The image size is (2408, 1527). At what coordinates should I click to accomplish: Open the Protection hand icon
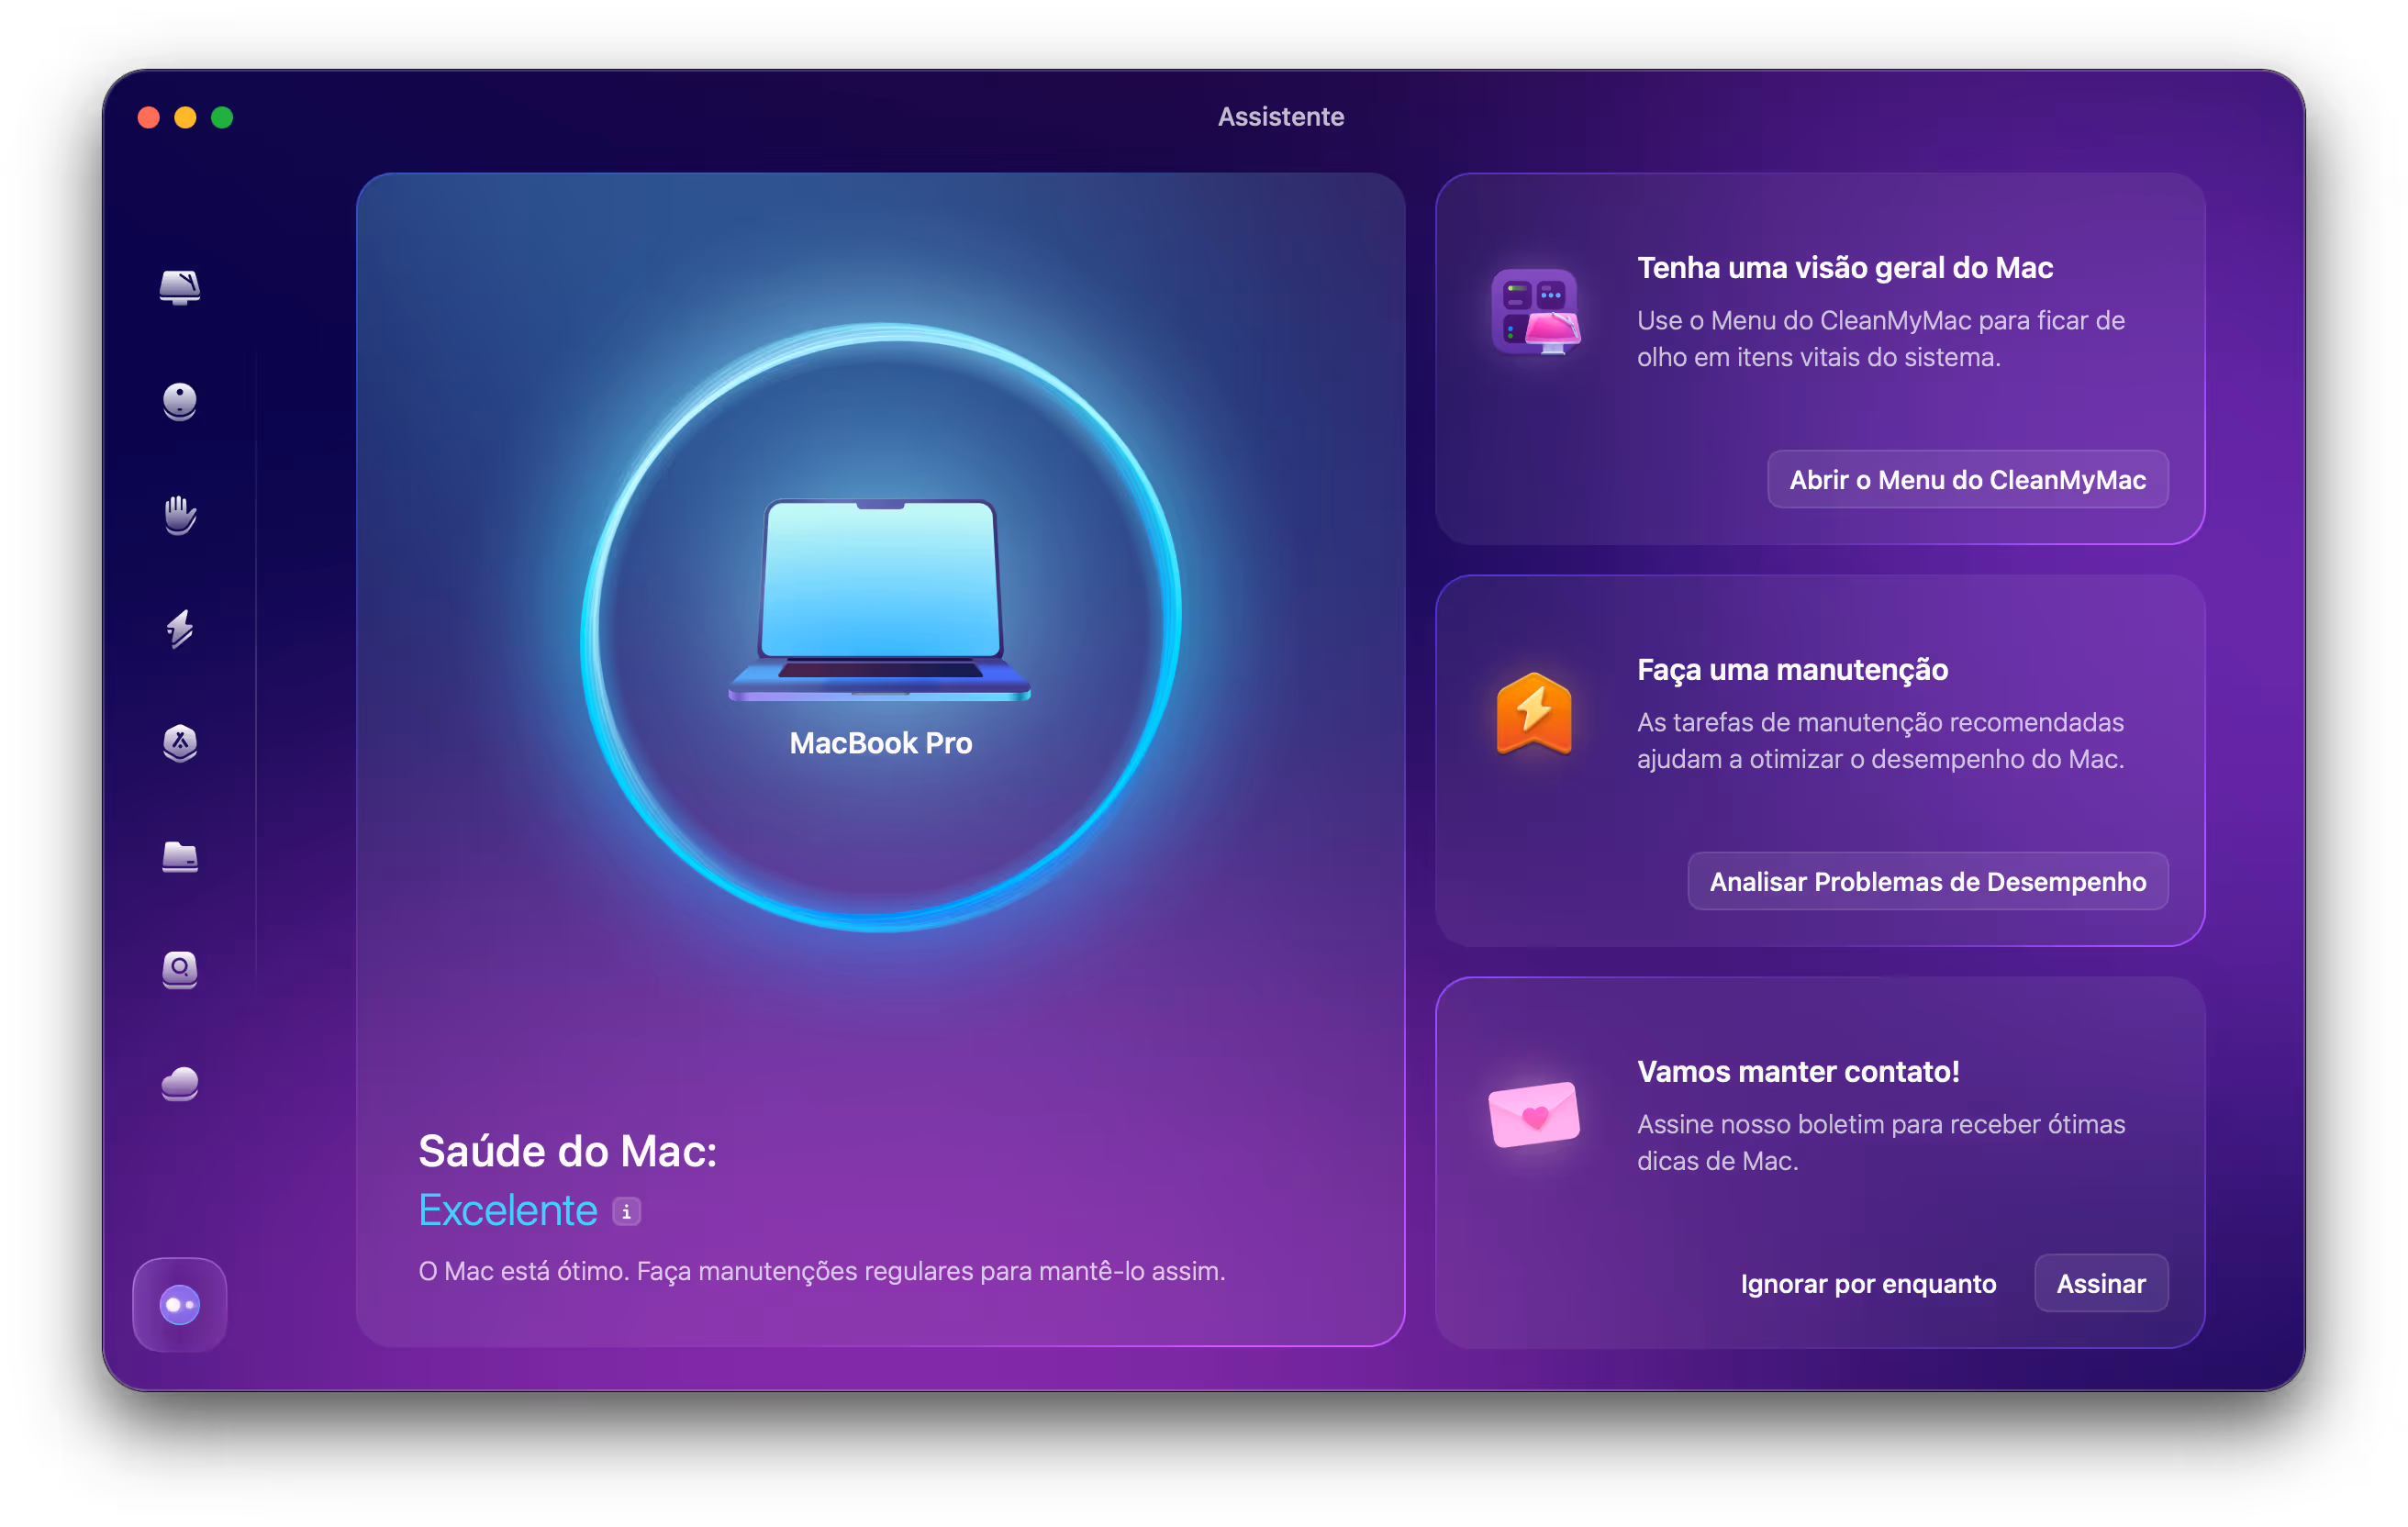[x=180, y=515]
